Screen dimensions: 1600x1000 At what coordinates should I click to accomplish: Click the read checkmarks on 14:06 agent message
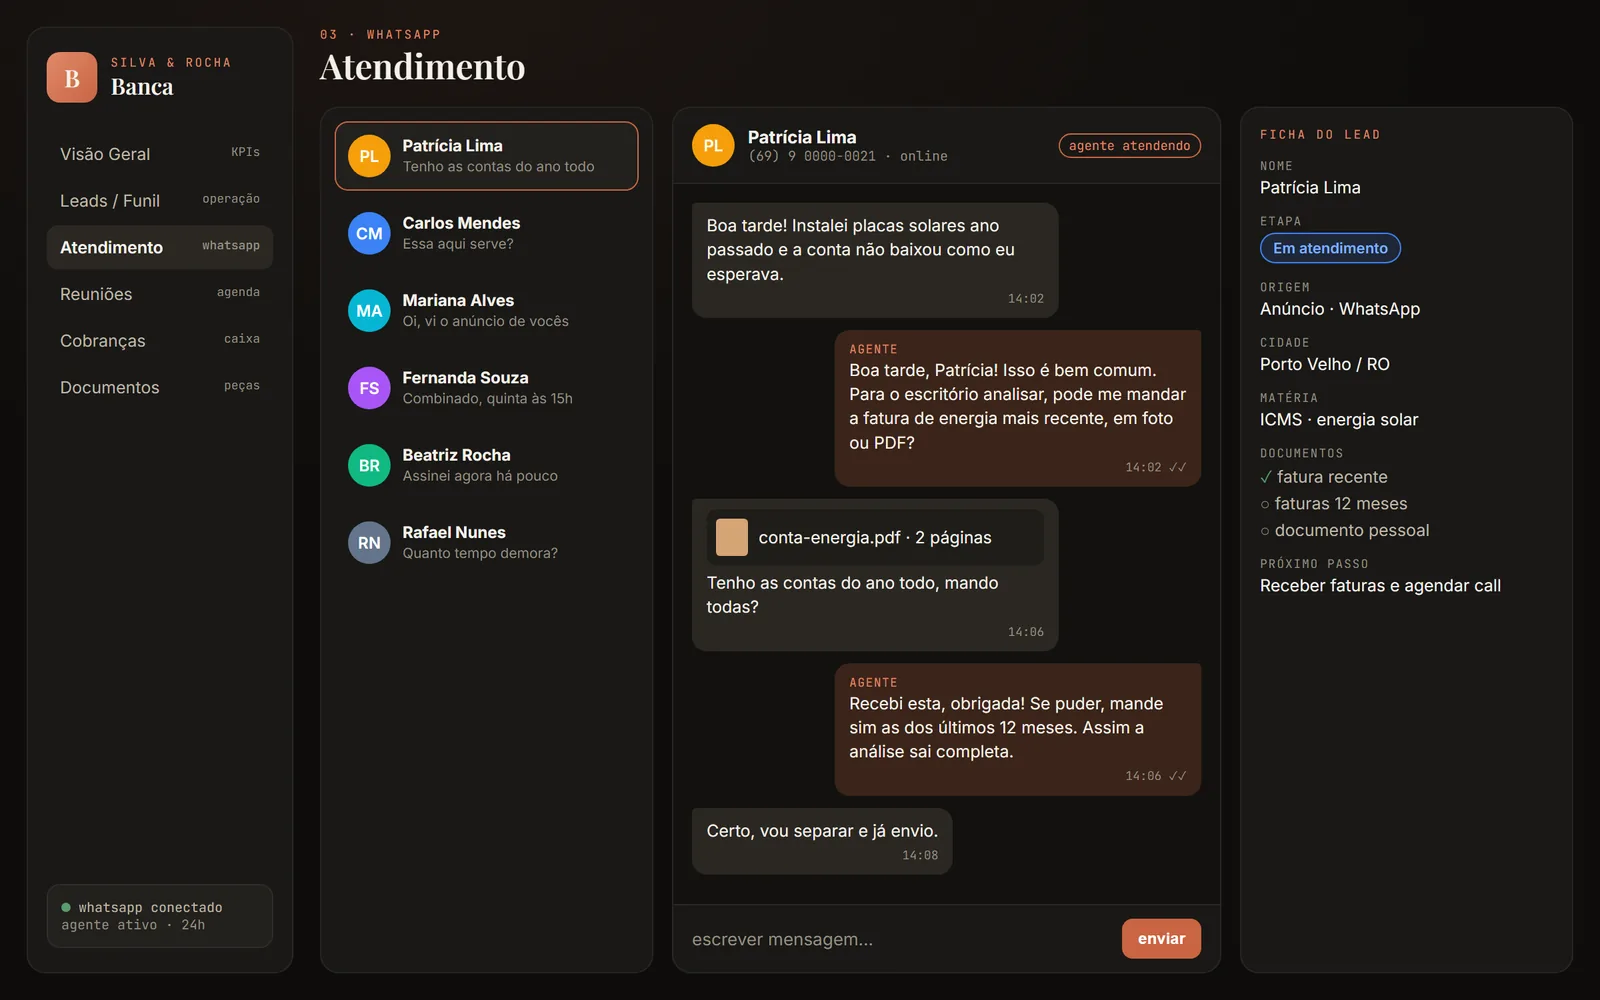click(1178, 776)
